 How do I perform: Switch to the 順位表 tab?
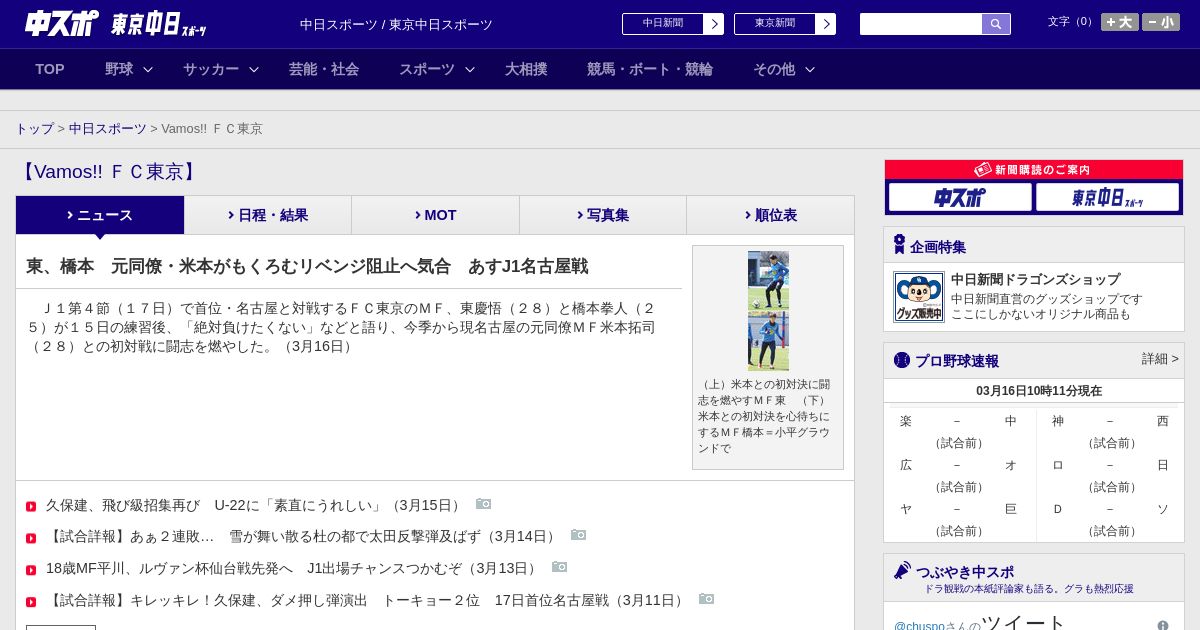pyautogui.click(x=770, y=215)
